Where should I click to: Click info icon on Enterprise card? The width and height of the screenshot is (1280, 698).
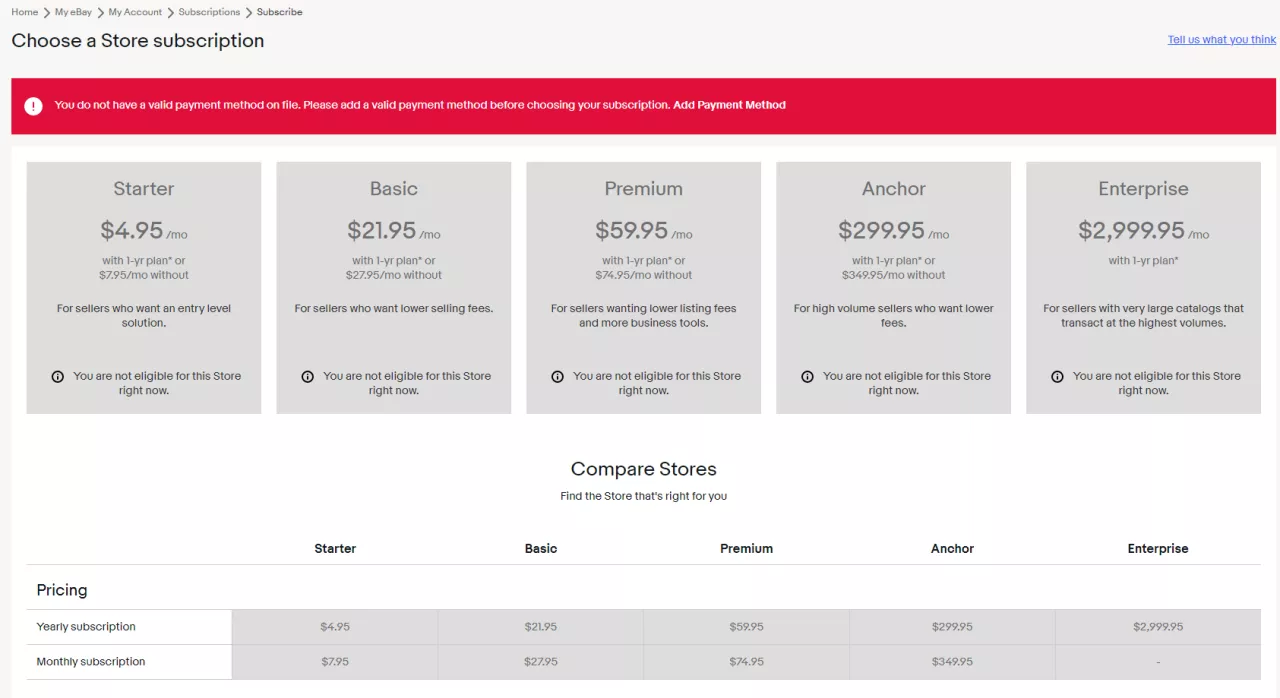pos(1058,377)
